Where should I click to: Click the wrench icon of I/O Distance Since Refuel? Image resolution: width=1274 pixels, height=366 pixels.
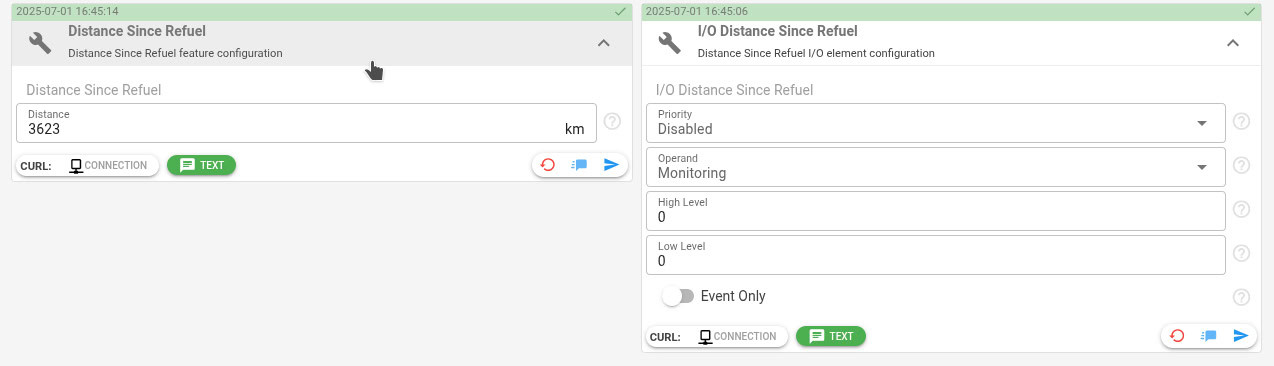pyautogui.click(x=669, y=43)
